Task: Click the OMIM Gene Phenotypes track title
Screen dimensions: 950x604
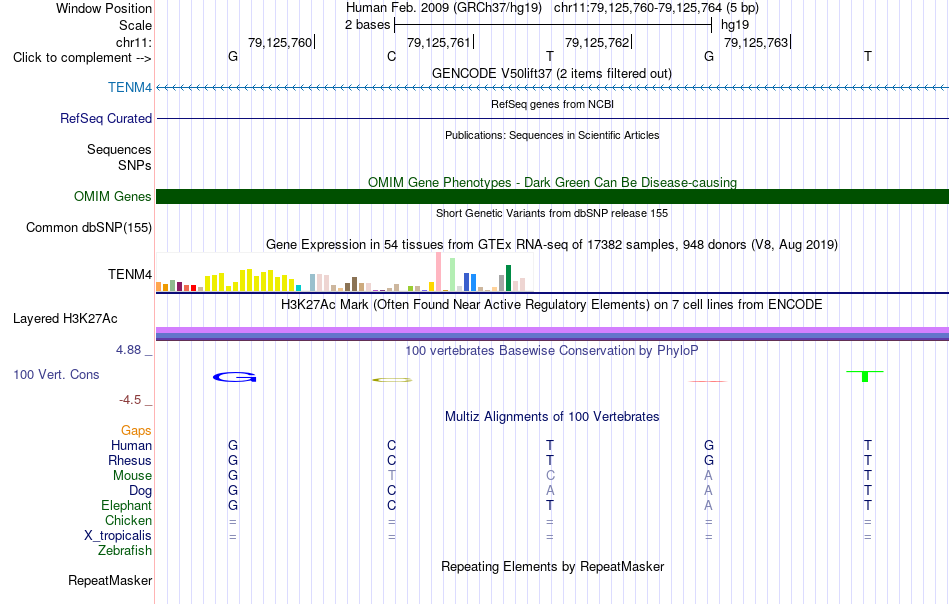Action: tap(552, 182)
